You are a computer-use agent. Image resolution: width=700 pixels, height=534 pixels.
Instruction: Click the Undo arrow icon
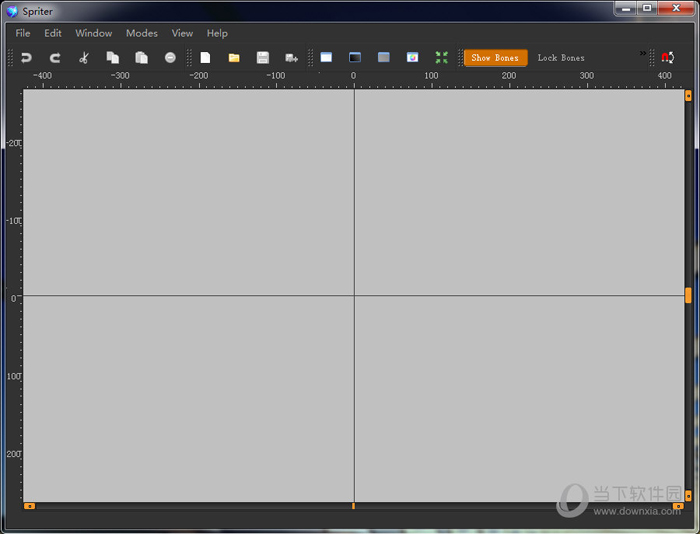coord(26,58)
